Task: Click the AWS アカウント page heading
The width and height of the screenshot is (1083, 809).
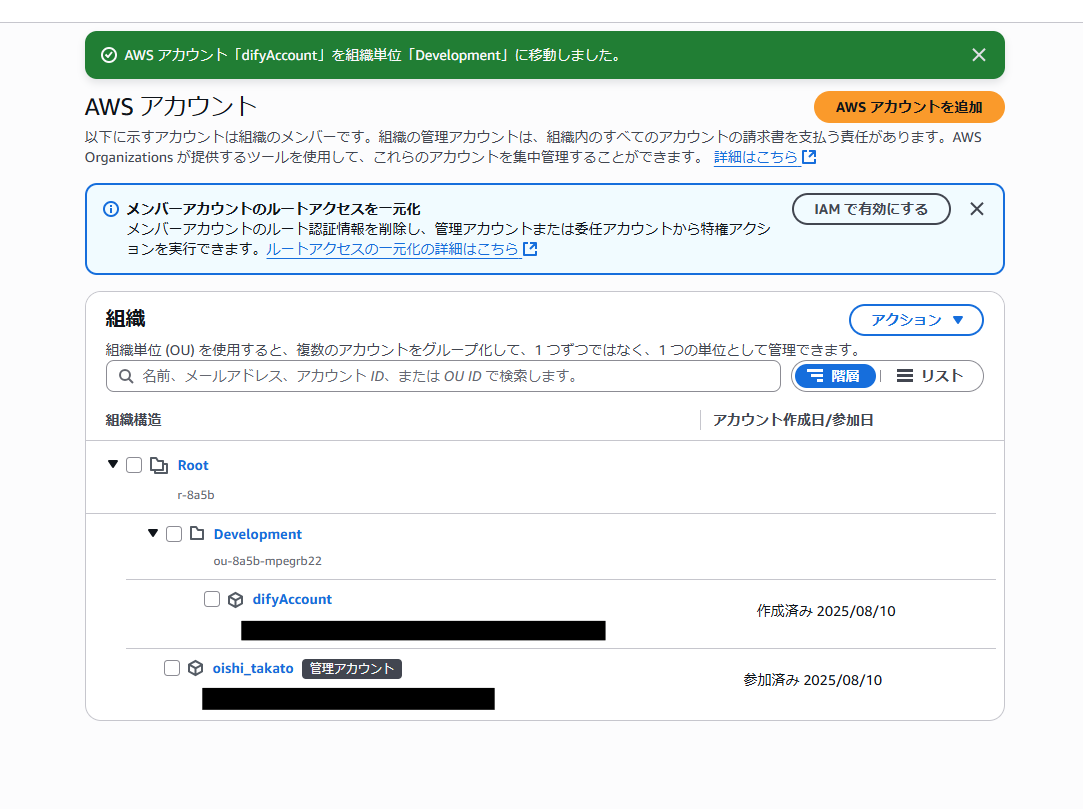Action: click(171, 106)
